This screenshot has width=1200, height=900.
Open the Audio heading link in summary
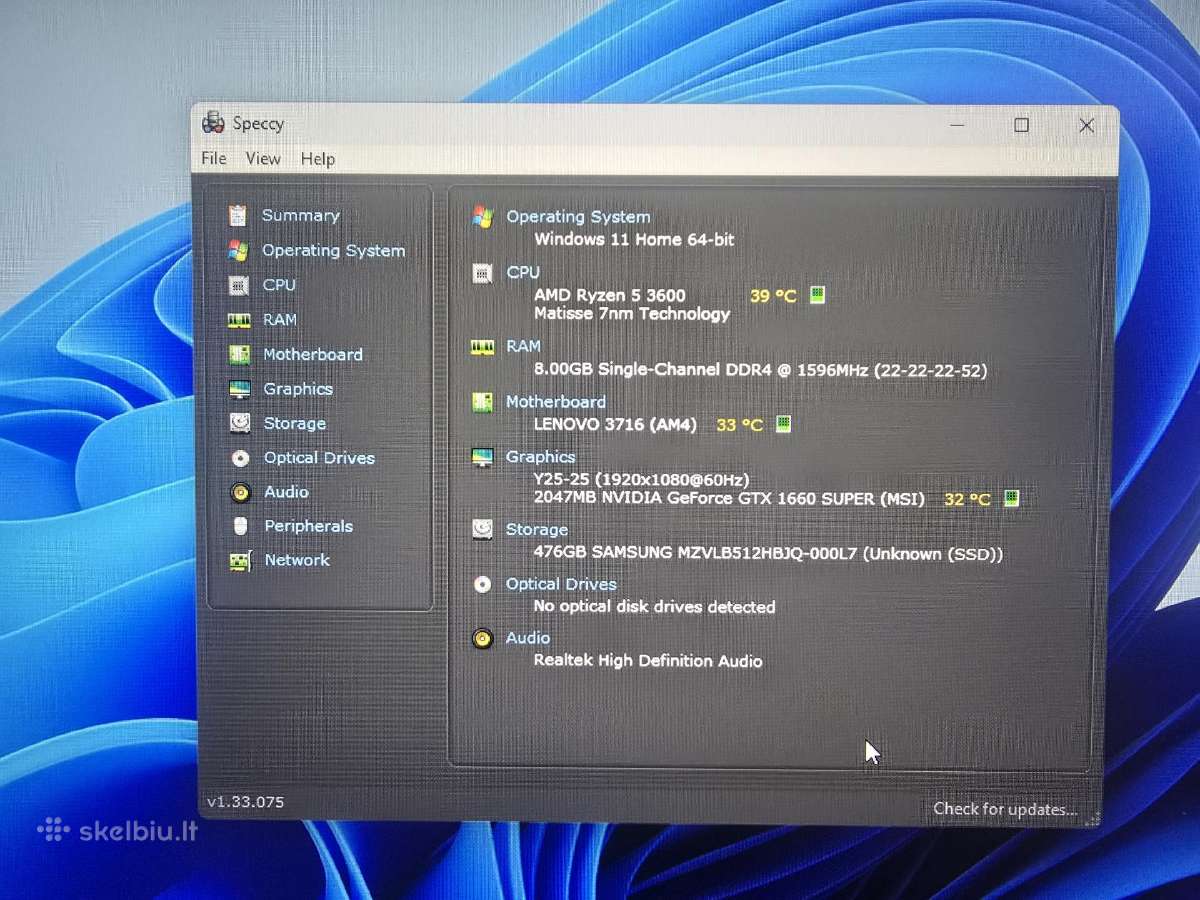click(x=528, y=638)
